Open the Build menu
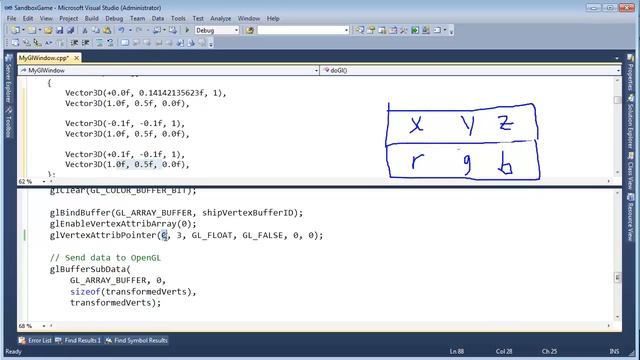Screen dimensions: 640x360 click(x=91, y=18)
